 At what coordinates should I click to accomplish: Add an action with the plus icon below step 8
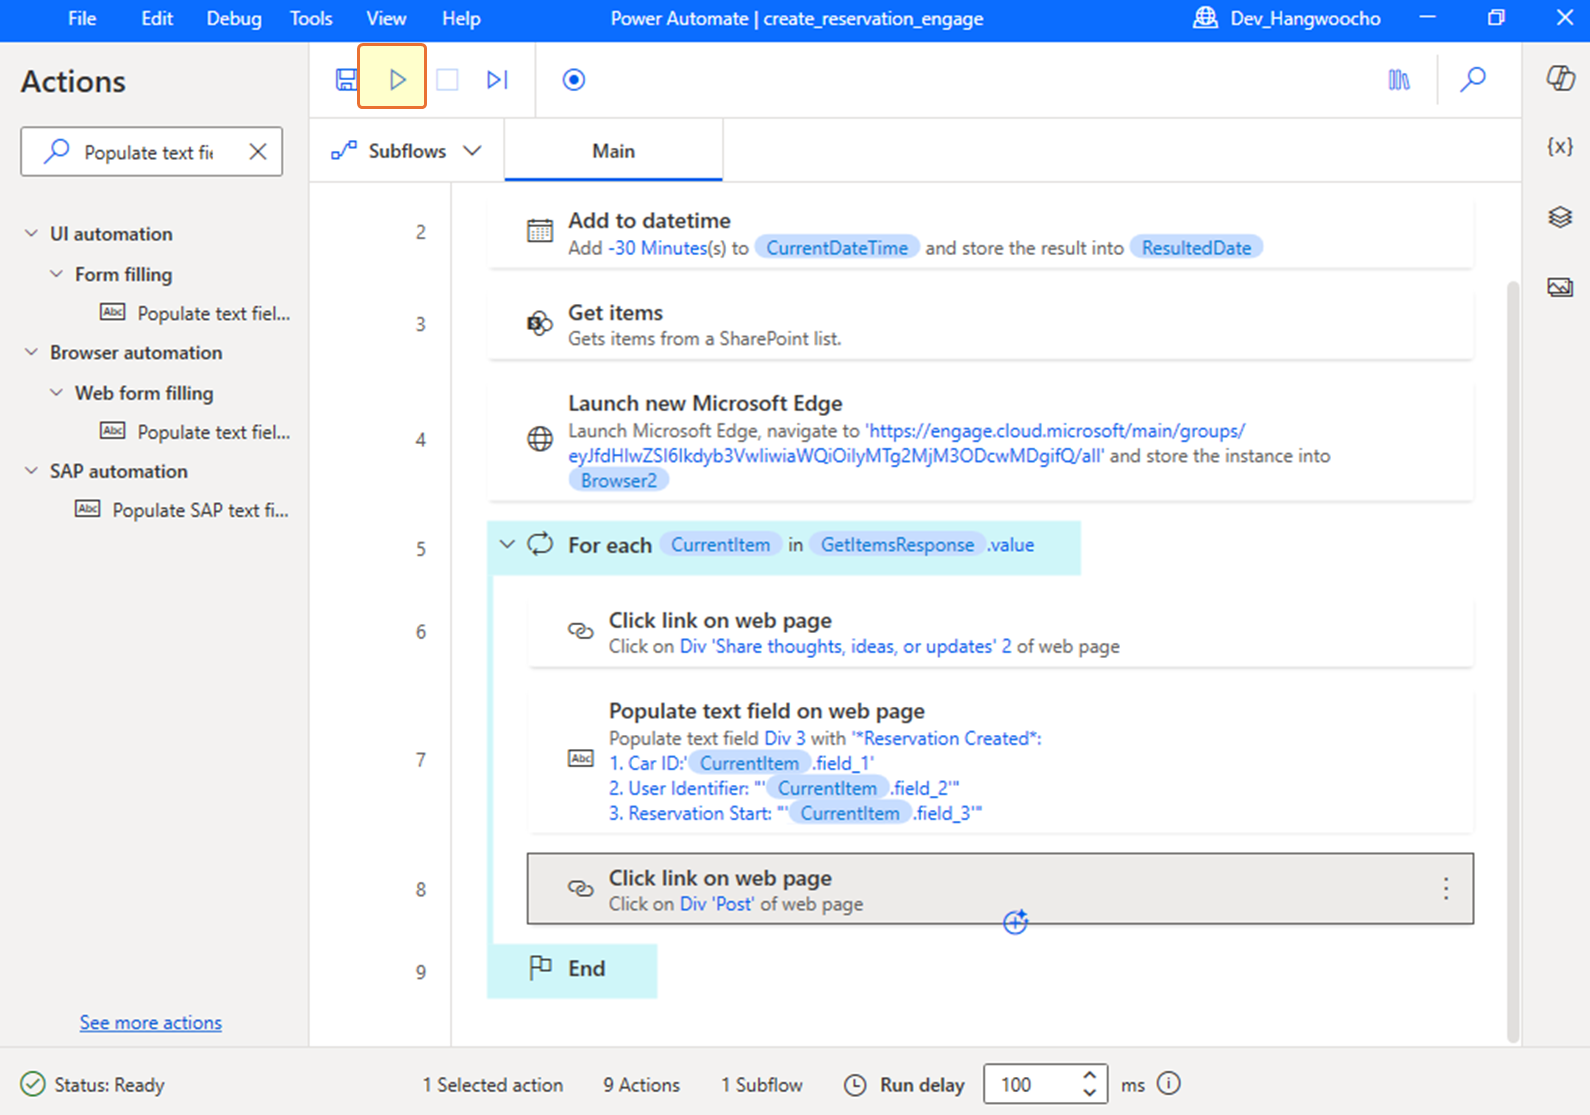click(1015, 923)
